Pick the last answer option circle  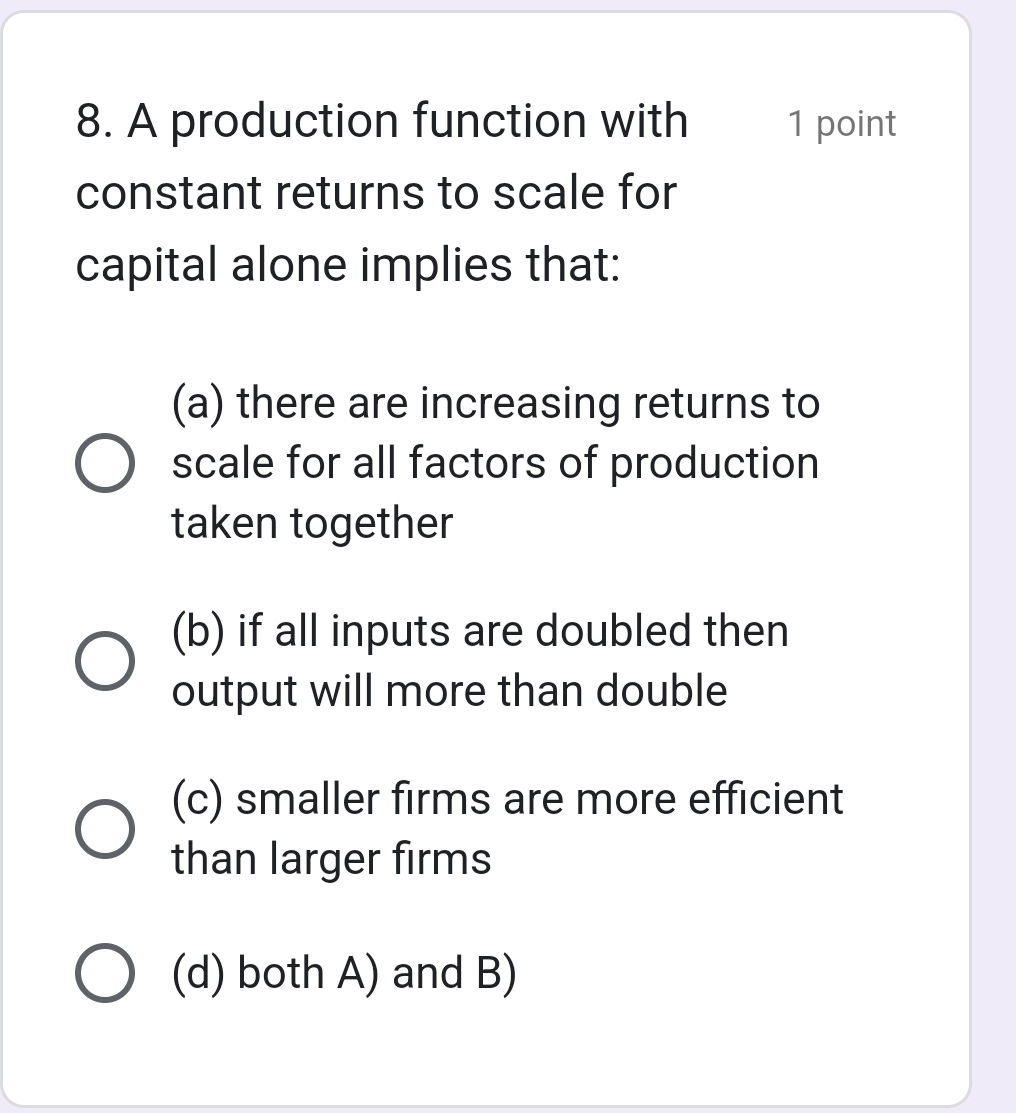(103, 970)
